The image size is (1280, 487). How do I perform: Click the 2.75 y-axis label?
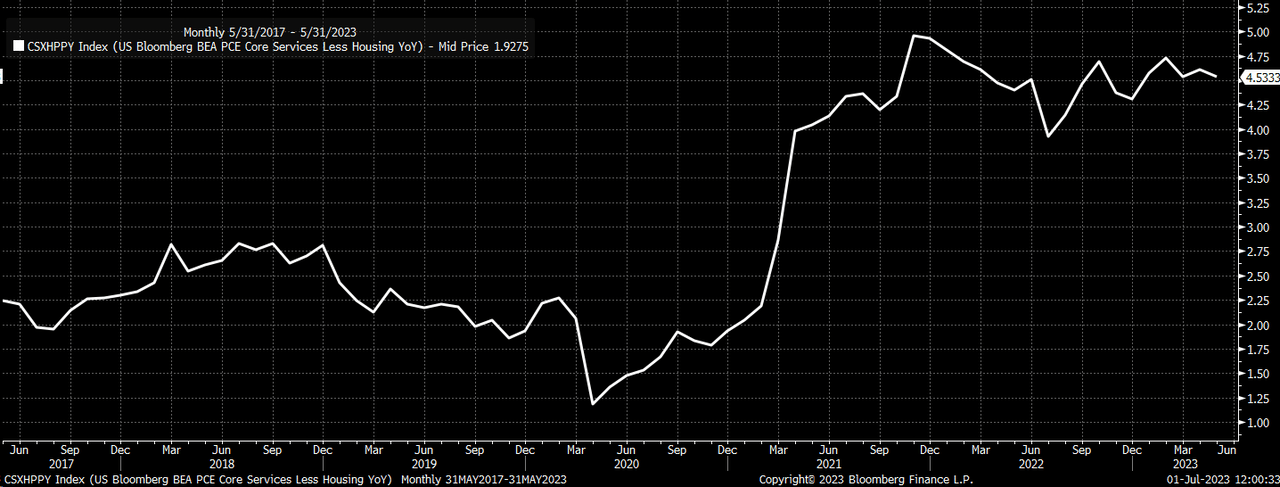coord(1257,252)
